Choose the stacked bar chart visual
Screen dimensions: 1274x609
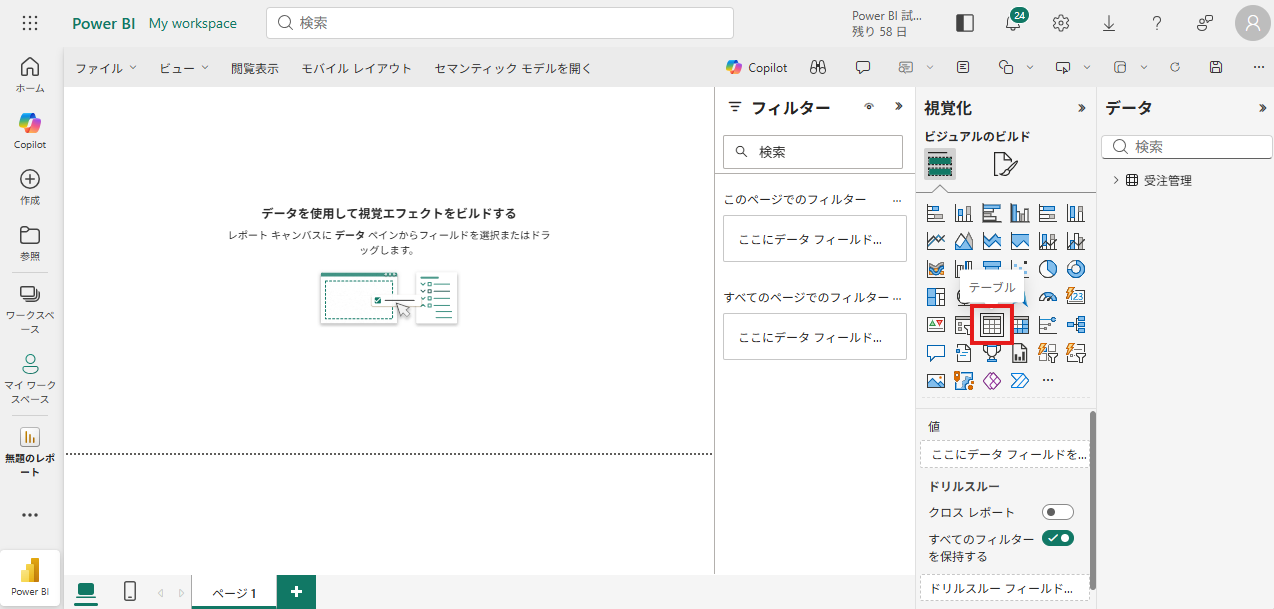tap(936, 213)
